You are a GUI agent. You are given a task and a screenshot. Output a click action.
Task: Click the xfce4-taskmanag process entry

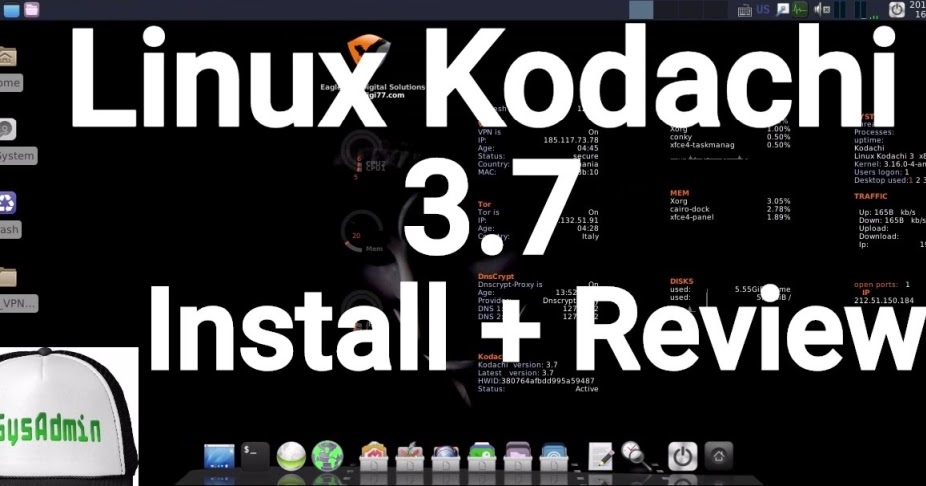click(730, 145)
